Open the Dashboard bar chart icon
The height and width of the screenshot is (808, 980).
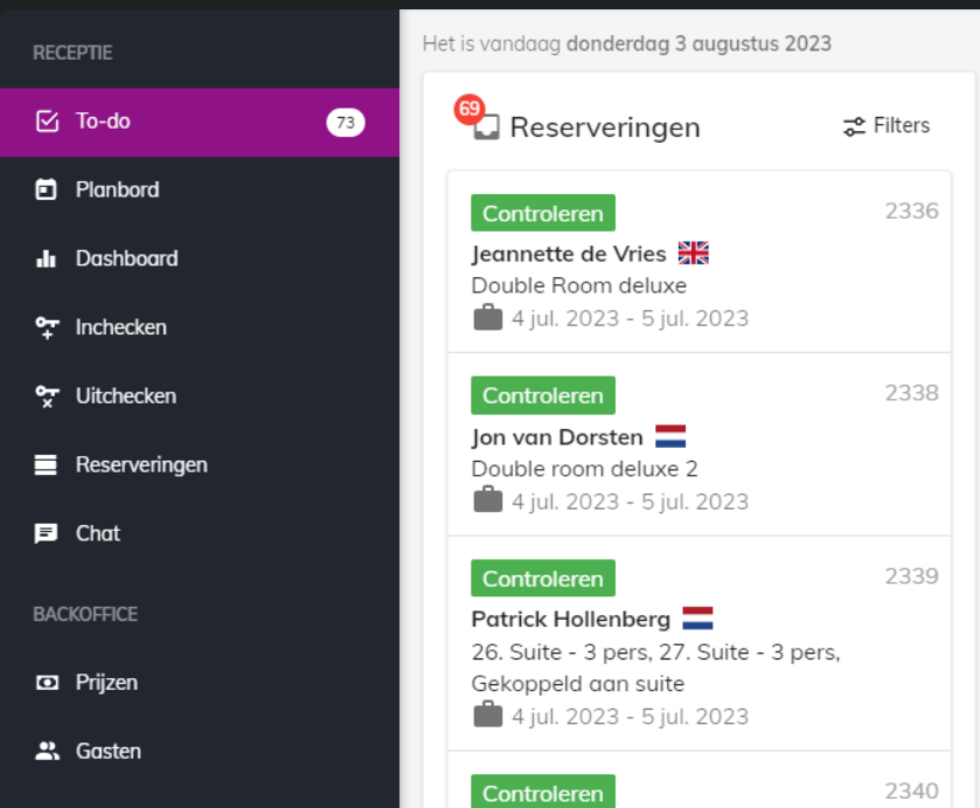click(x=46, y=258)
